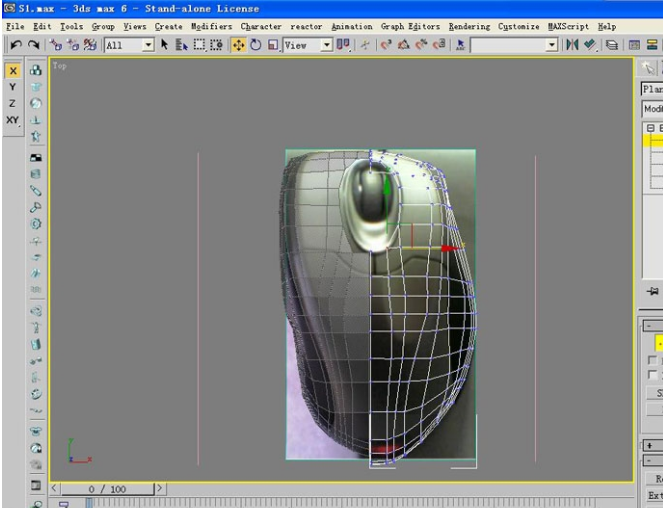Open the View coordinate system dropdown

click(326, 45)
